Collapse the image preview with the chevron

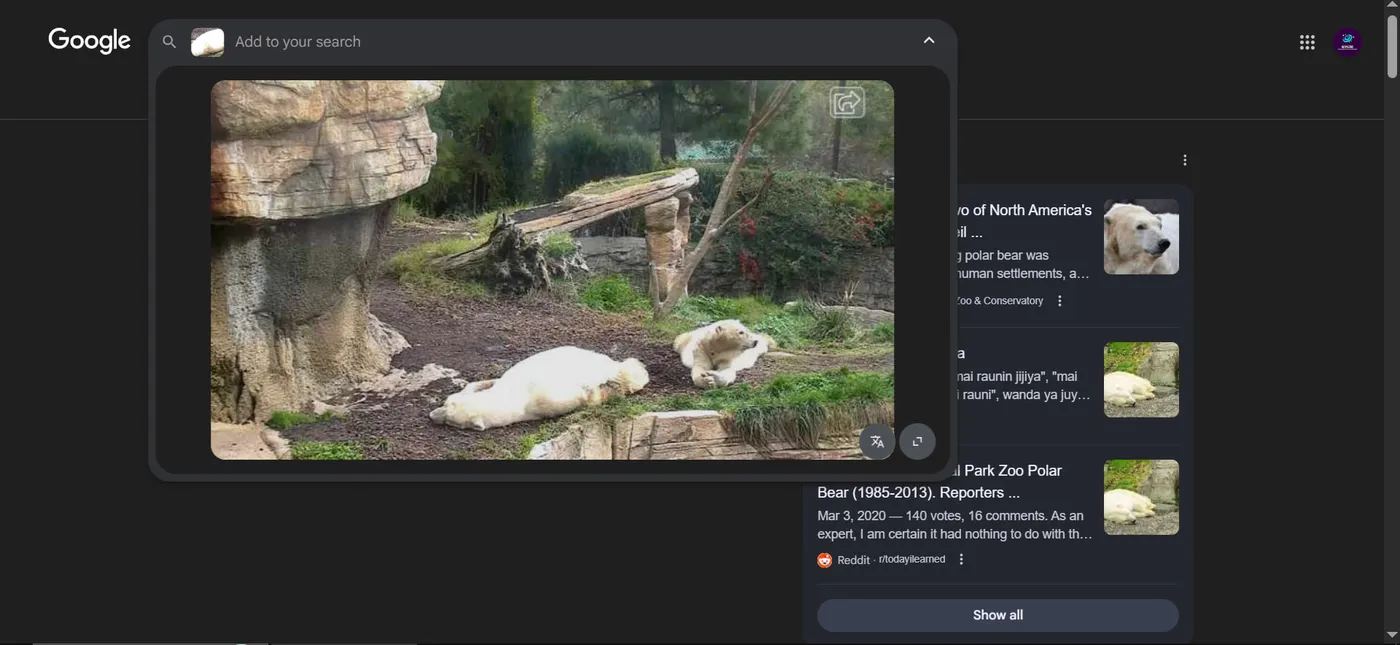click(929, 41)
